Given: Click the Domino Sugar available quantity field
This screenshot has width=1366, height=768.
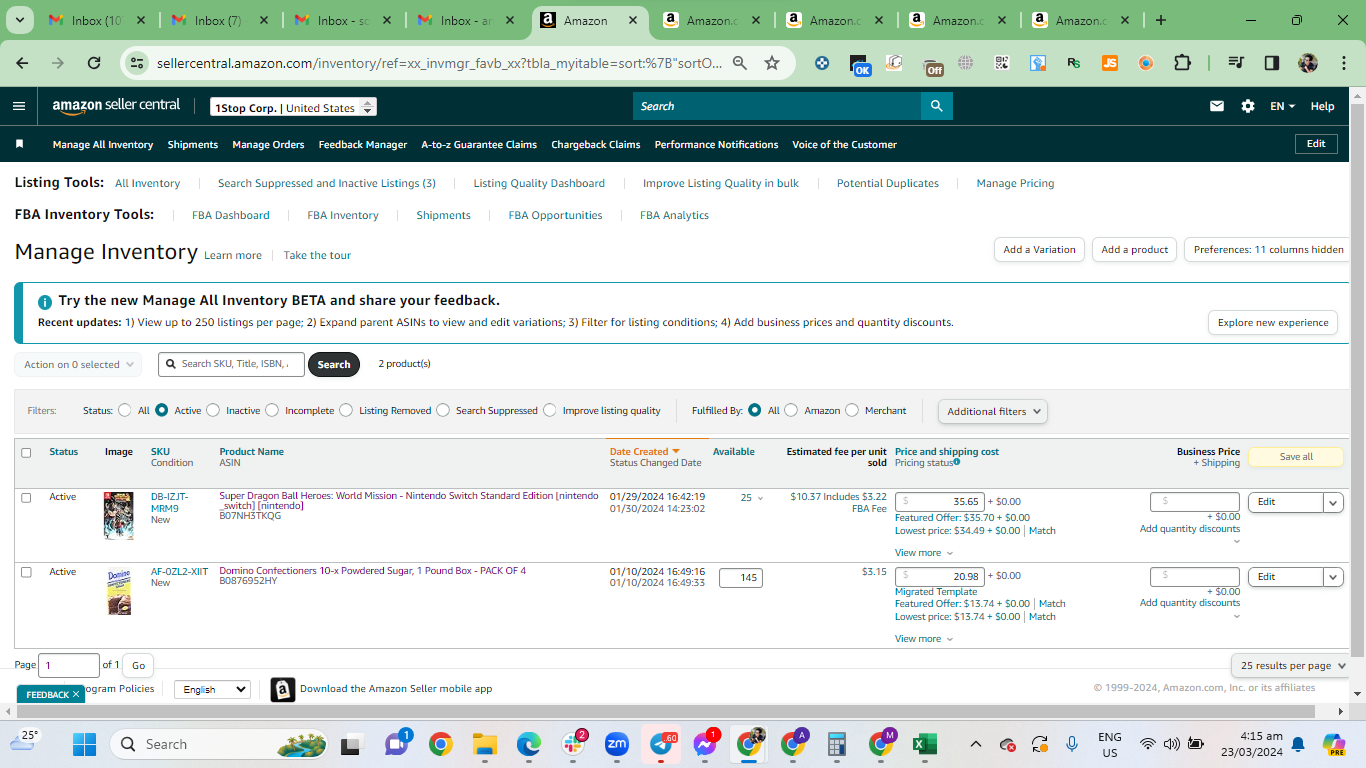Looking at the screenshot, I should (741, 577).
